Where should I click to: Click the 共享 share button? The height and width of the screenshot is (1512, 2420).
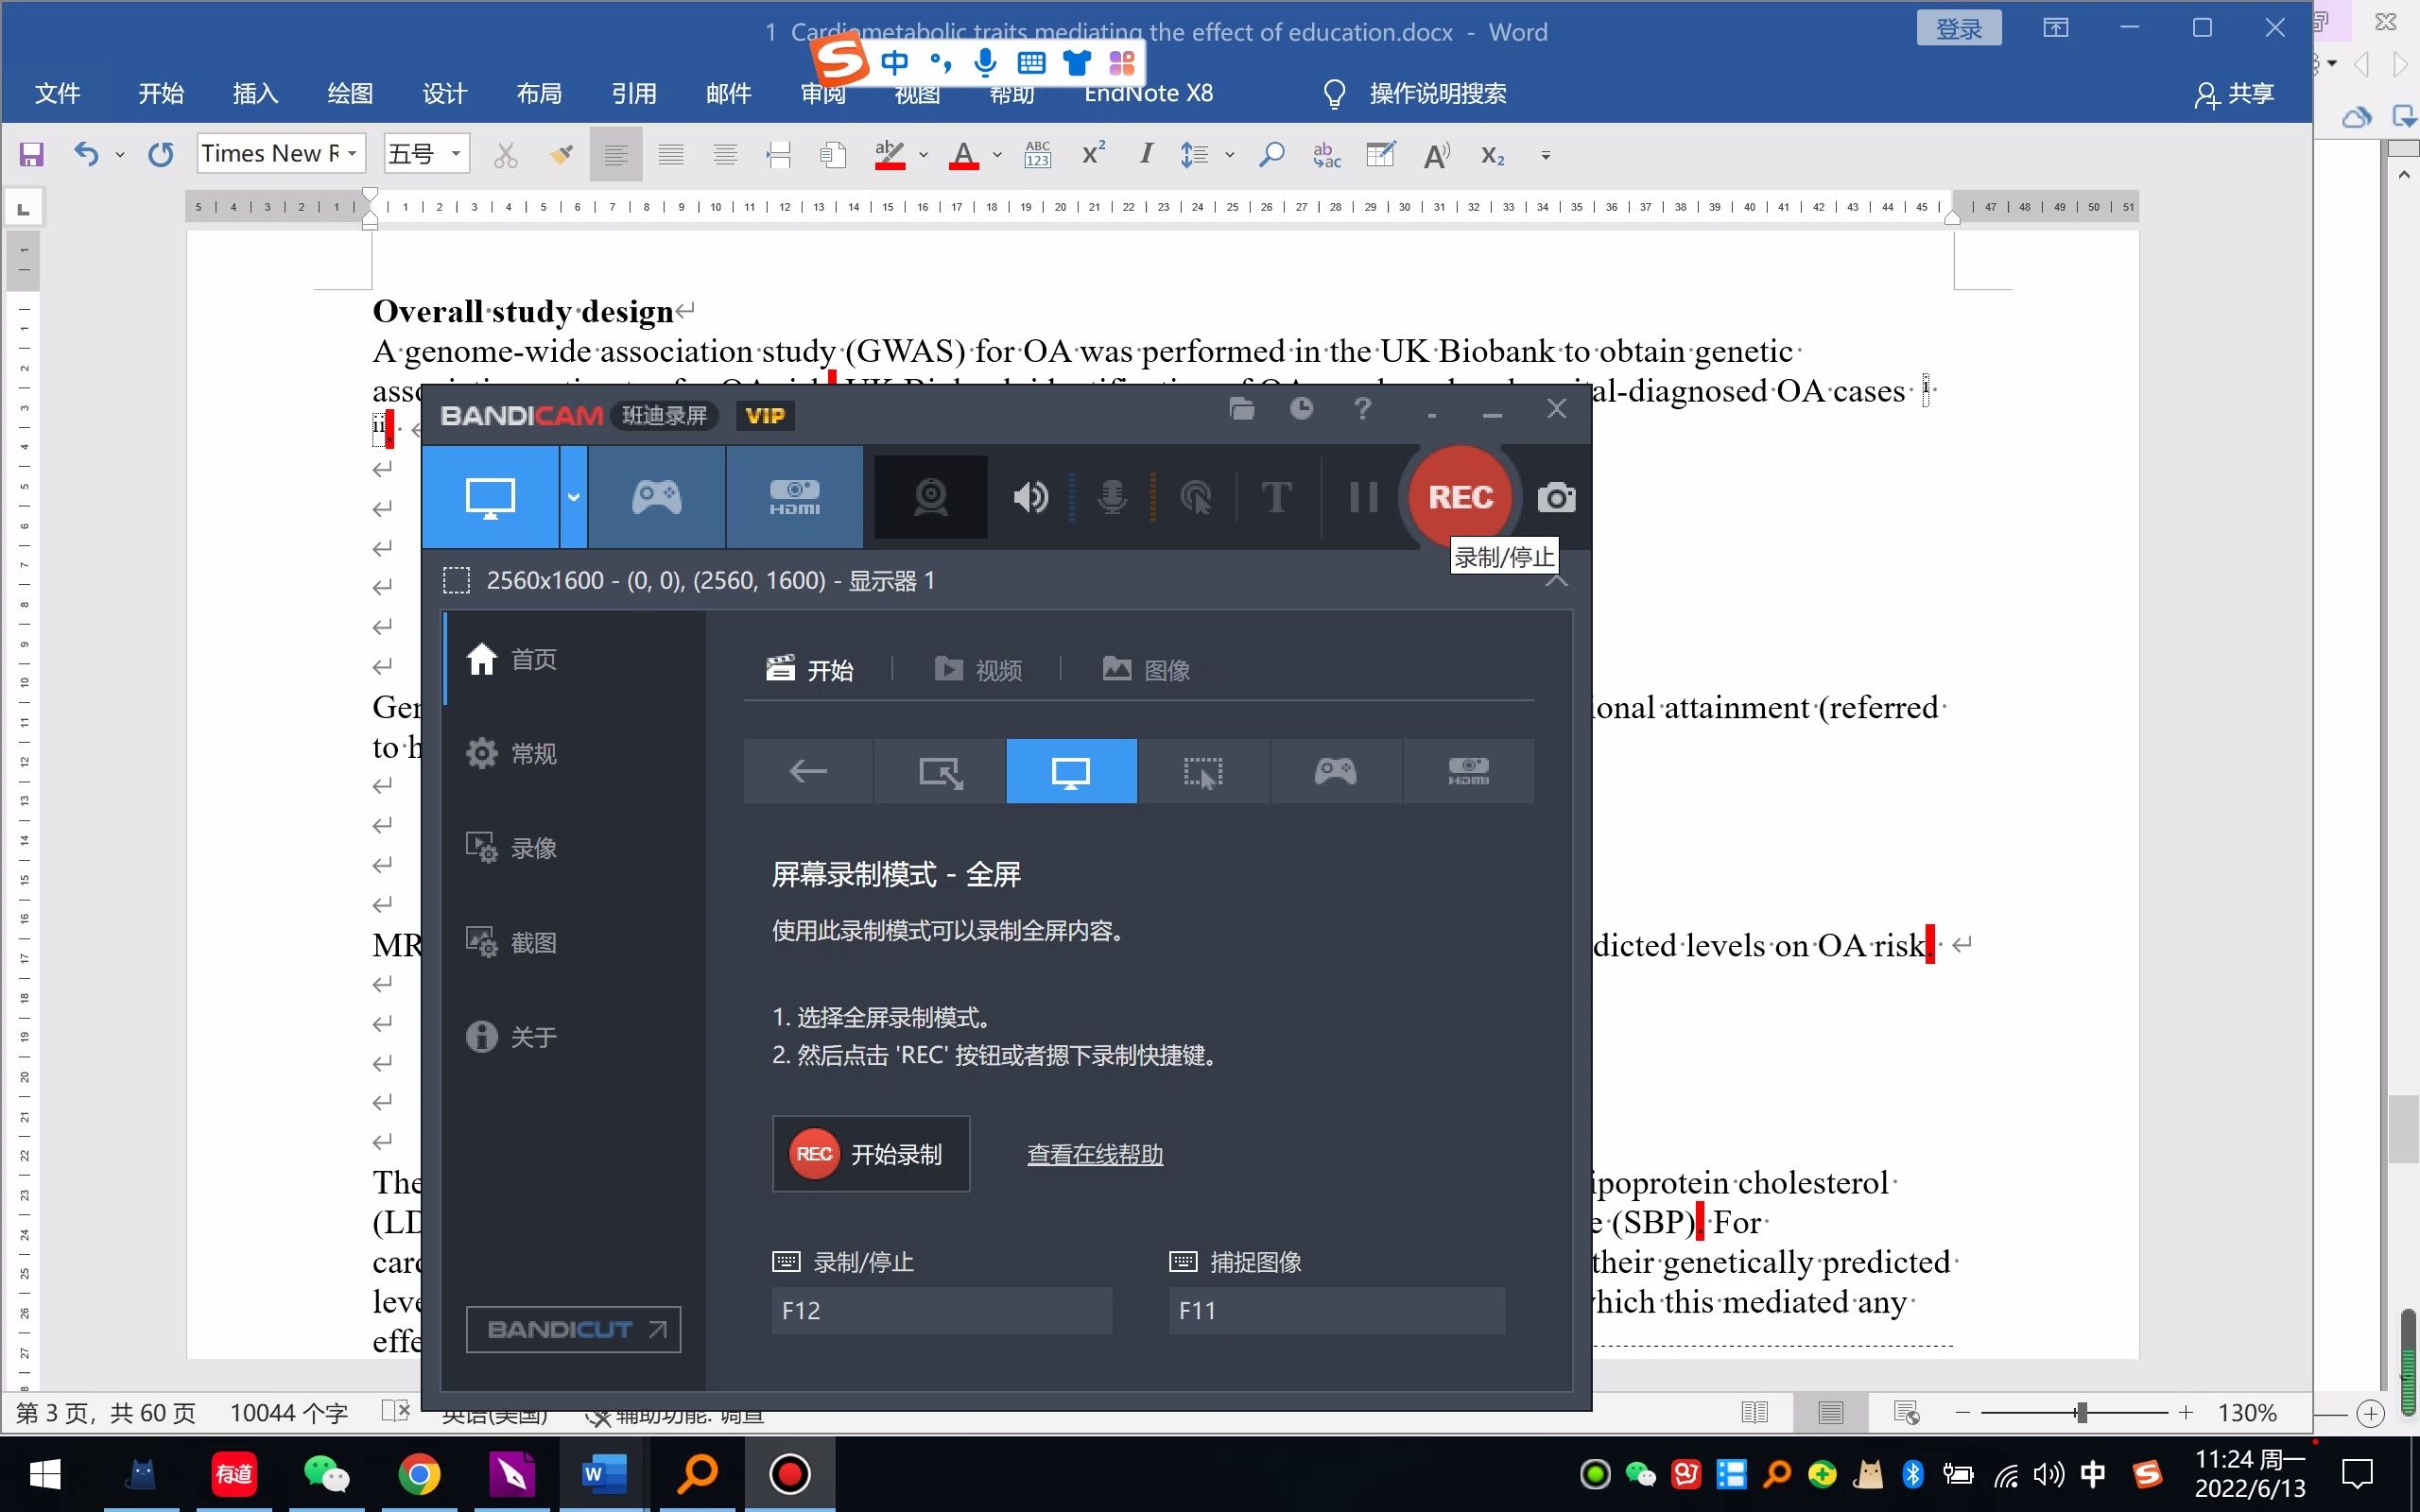point(2234,93)
